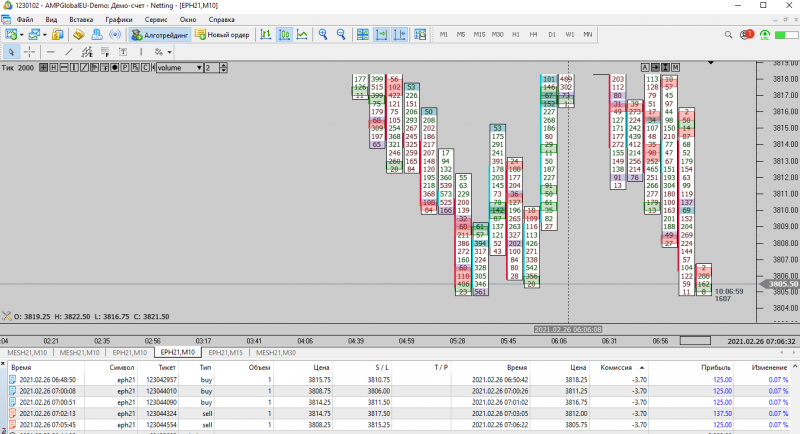The image size is (800, 434).
Task: Select the crosshair tool
Action: coord(30,52)
